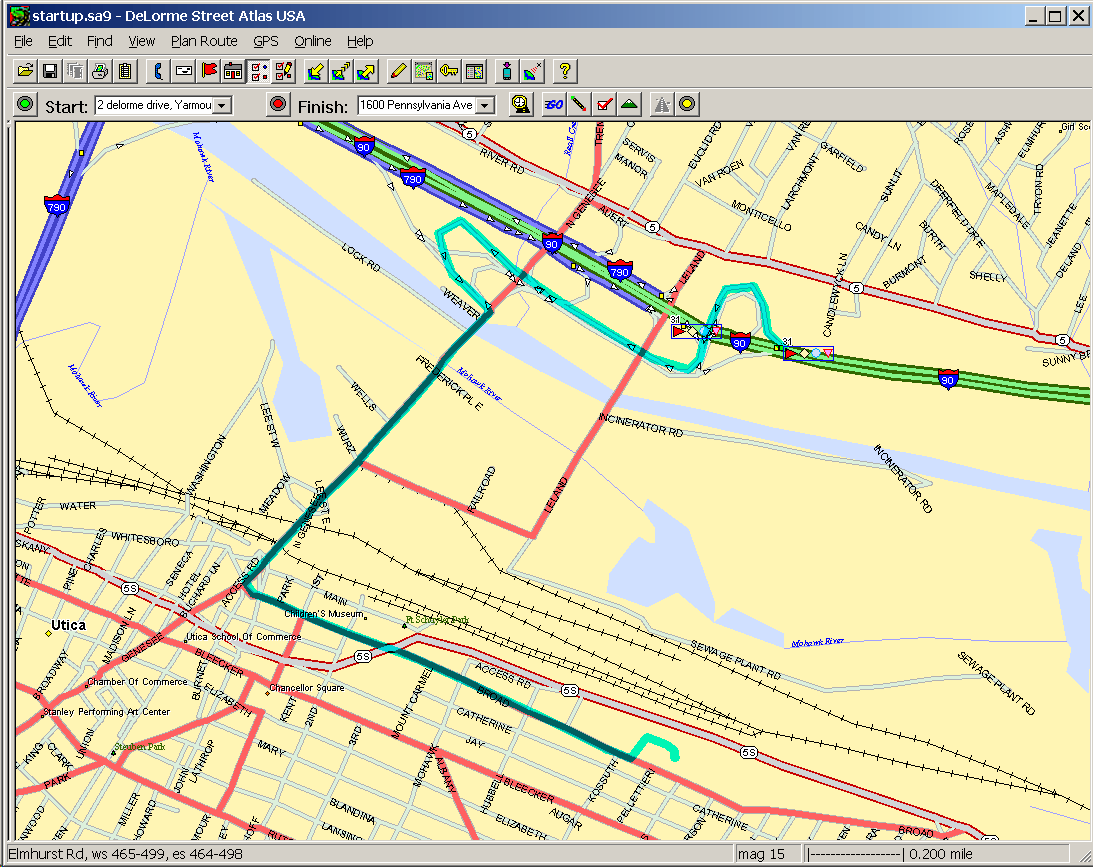
Task: Click the yellow arrow pointing down-left map icon
Action: [316, 71]
